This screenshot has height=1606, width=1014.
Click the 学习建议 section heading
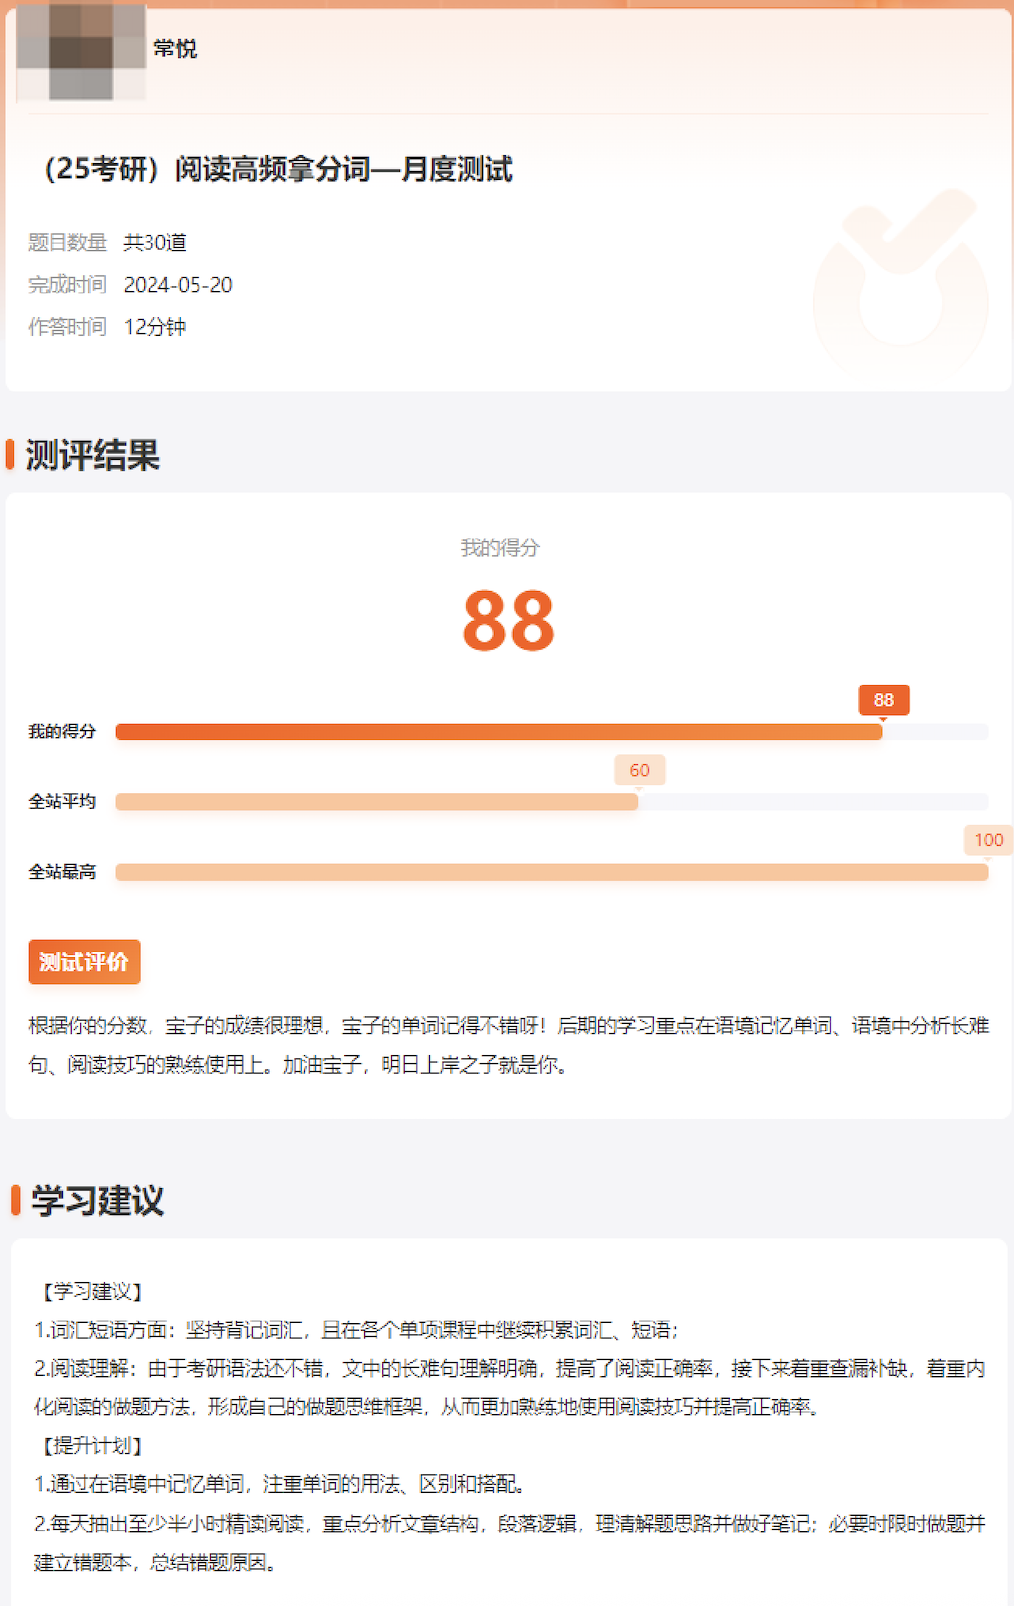tap(97, 1200)
